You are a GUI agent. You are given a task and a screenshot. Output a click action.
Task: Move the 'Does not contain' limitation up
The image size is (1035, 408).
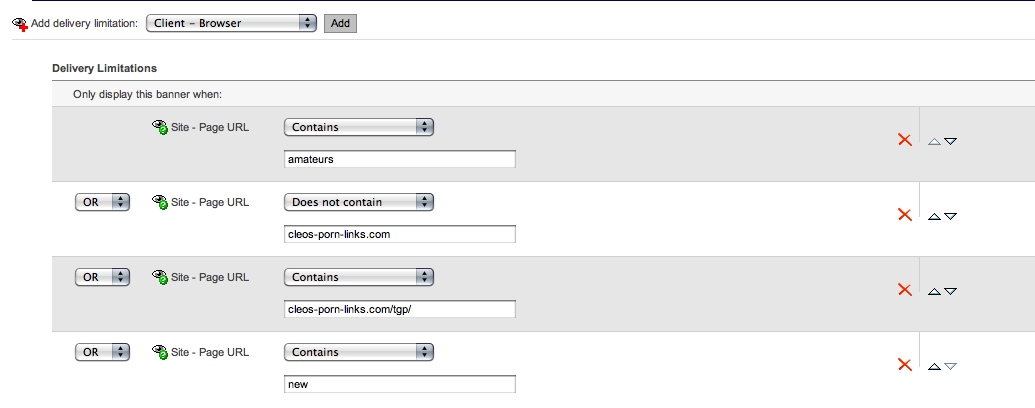[934, 216]
